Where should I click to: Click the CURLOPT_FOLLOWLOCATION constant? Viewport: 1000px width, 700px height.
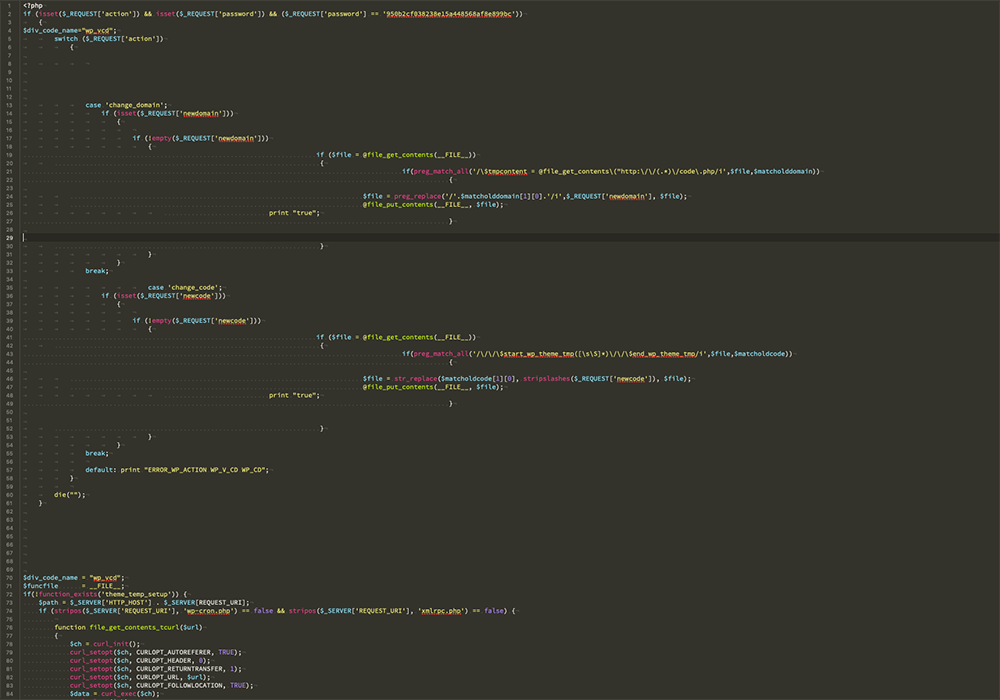click(x=179, y=685)
